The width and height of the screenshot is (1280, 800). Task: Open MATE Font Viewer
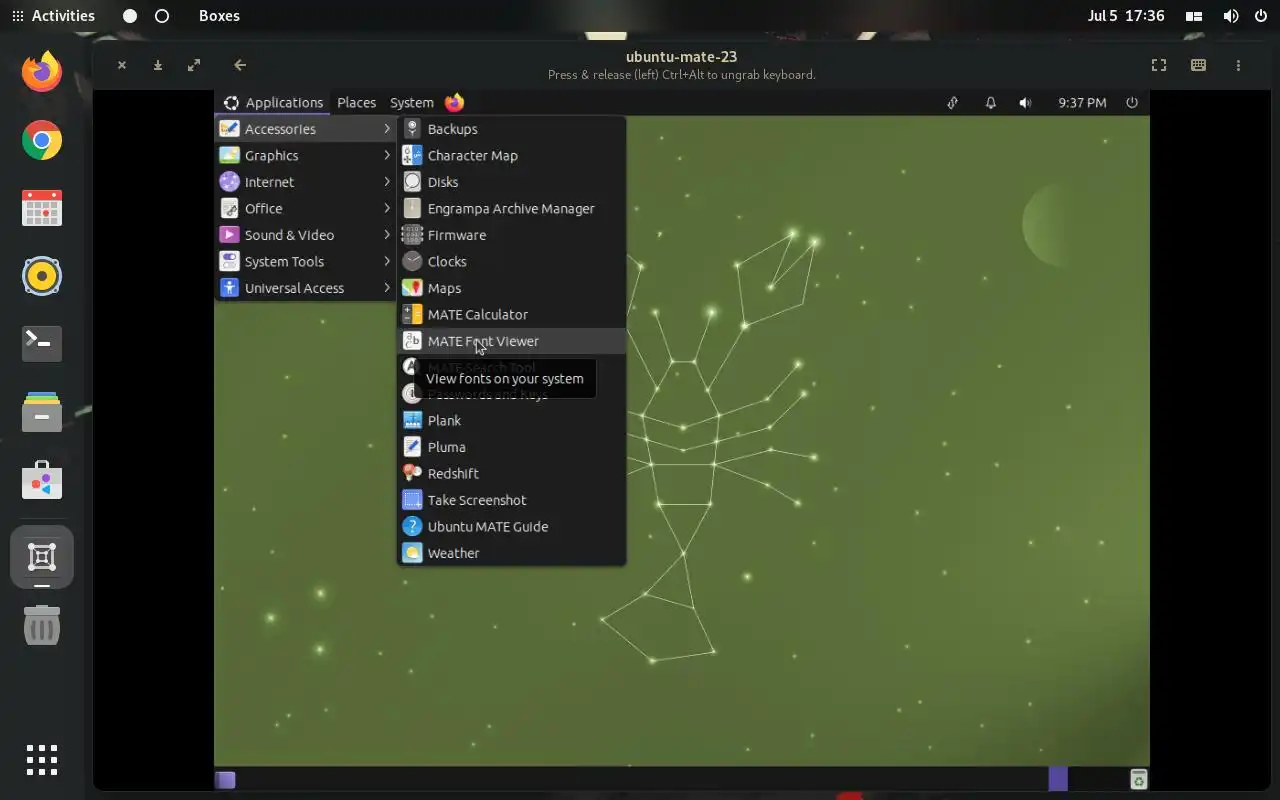pos(512,341)
